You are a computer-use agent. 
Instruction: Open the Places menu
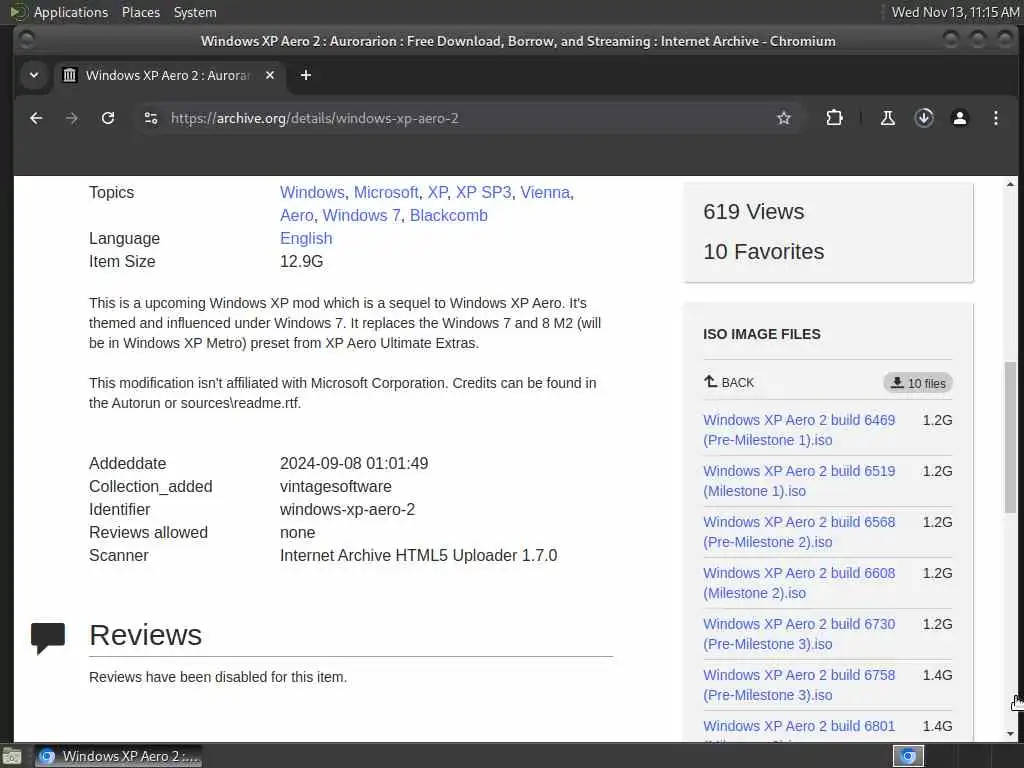coord(140,12)
